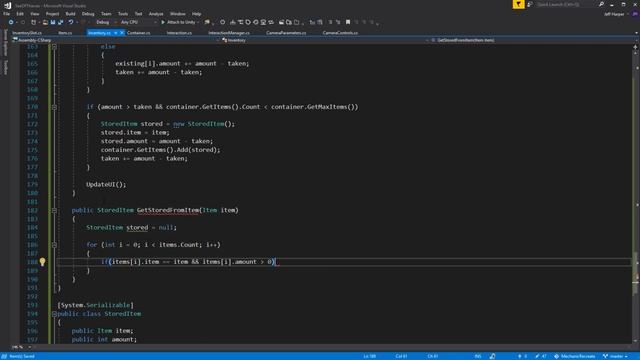640x360 pixels.
Task: Open the open-documents list arrow at tab strip end
Action: click(636, 33)
